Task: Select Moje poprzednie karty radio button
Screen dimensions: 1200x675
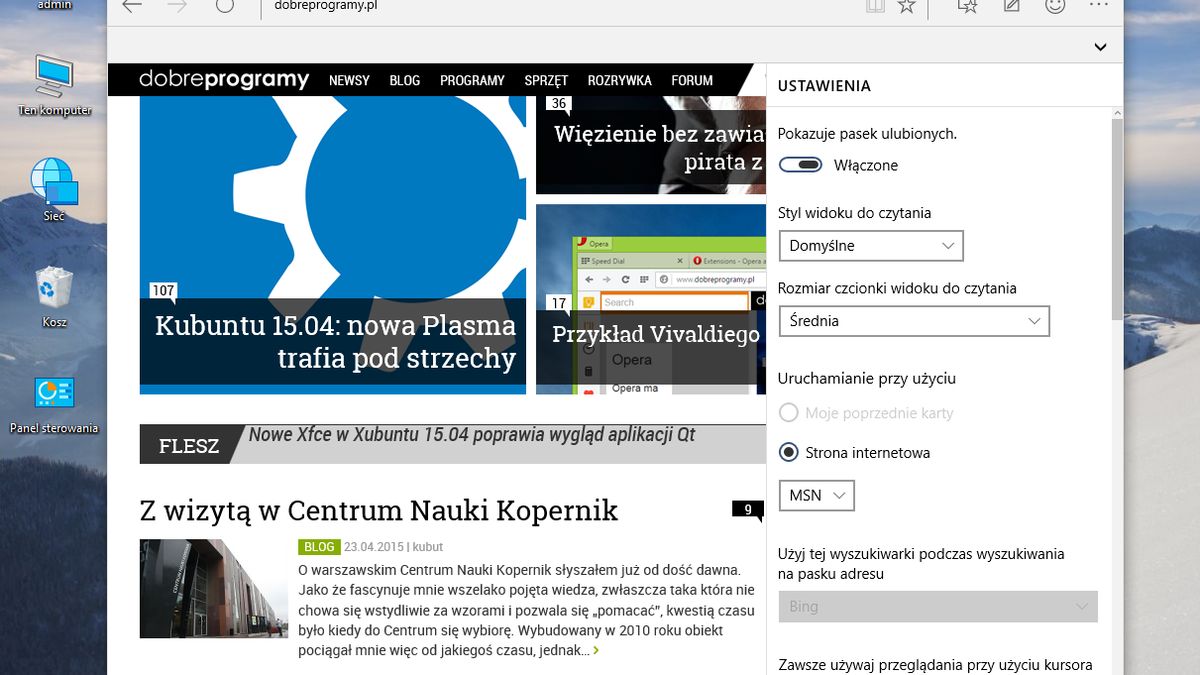Action: (x=789, y=412)
